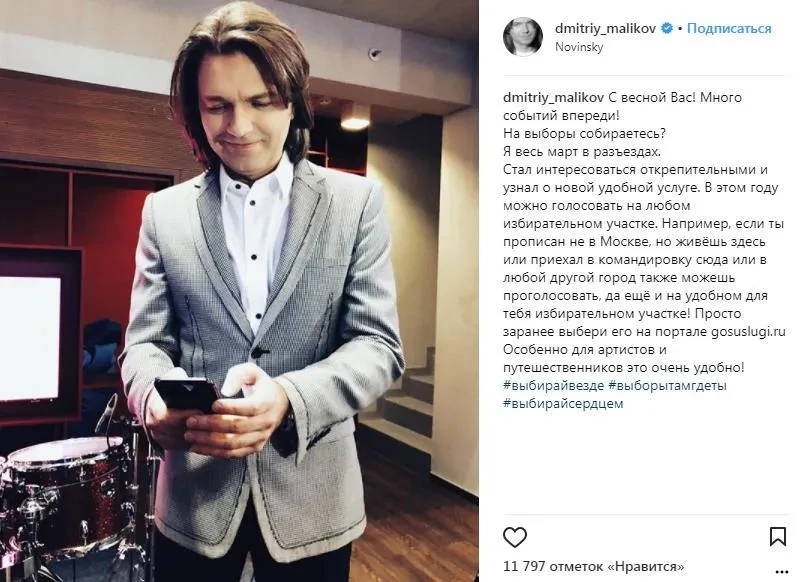Click the white screen in the photo

(30, 339)
